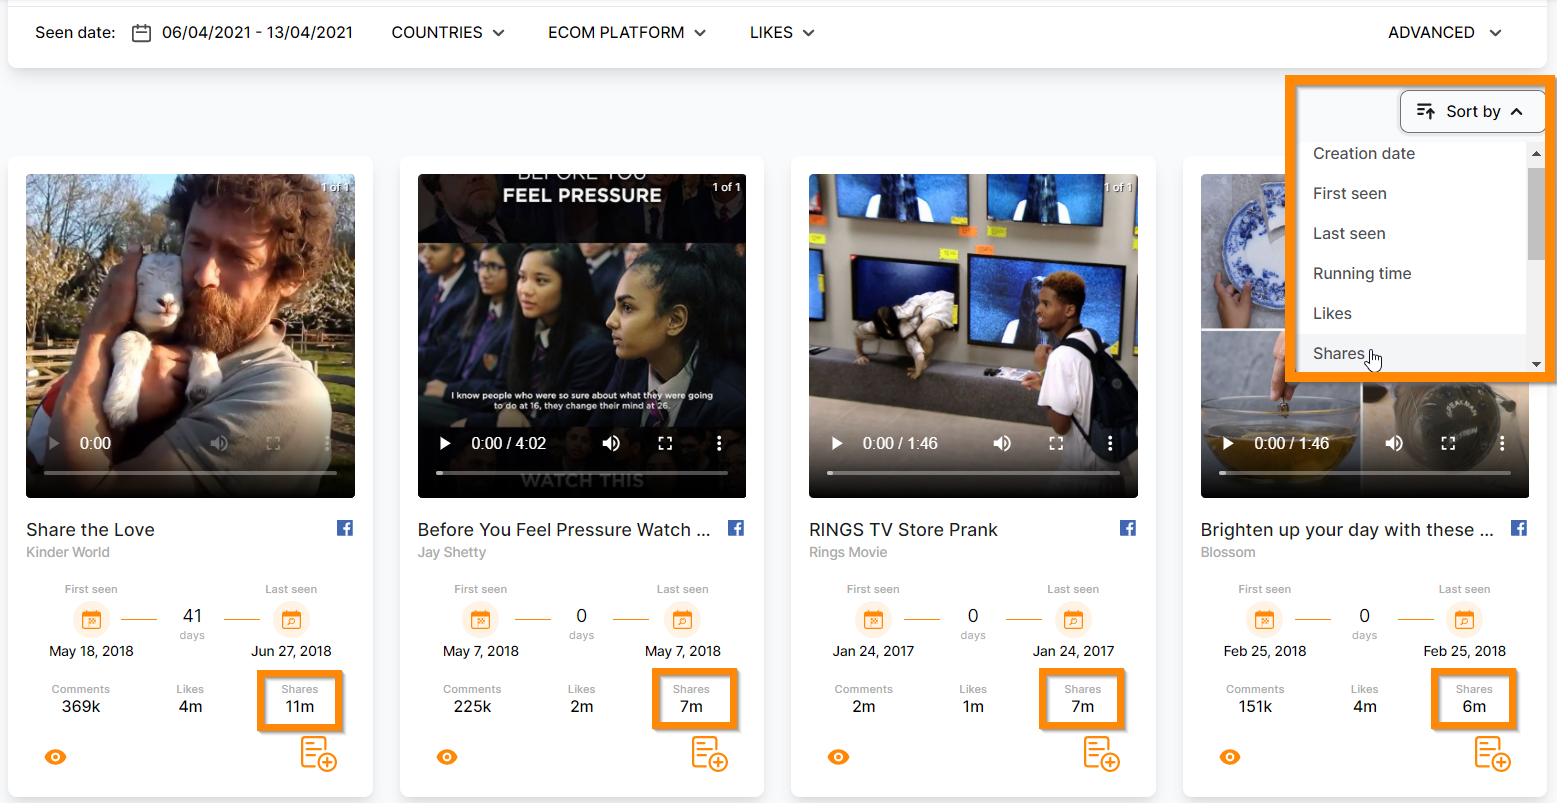Viewport: 1557px width, 803px height.
Task: Add Blossom ad to collection
Action: click(x=1493, y=754)
